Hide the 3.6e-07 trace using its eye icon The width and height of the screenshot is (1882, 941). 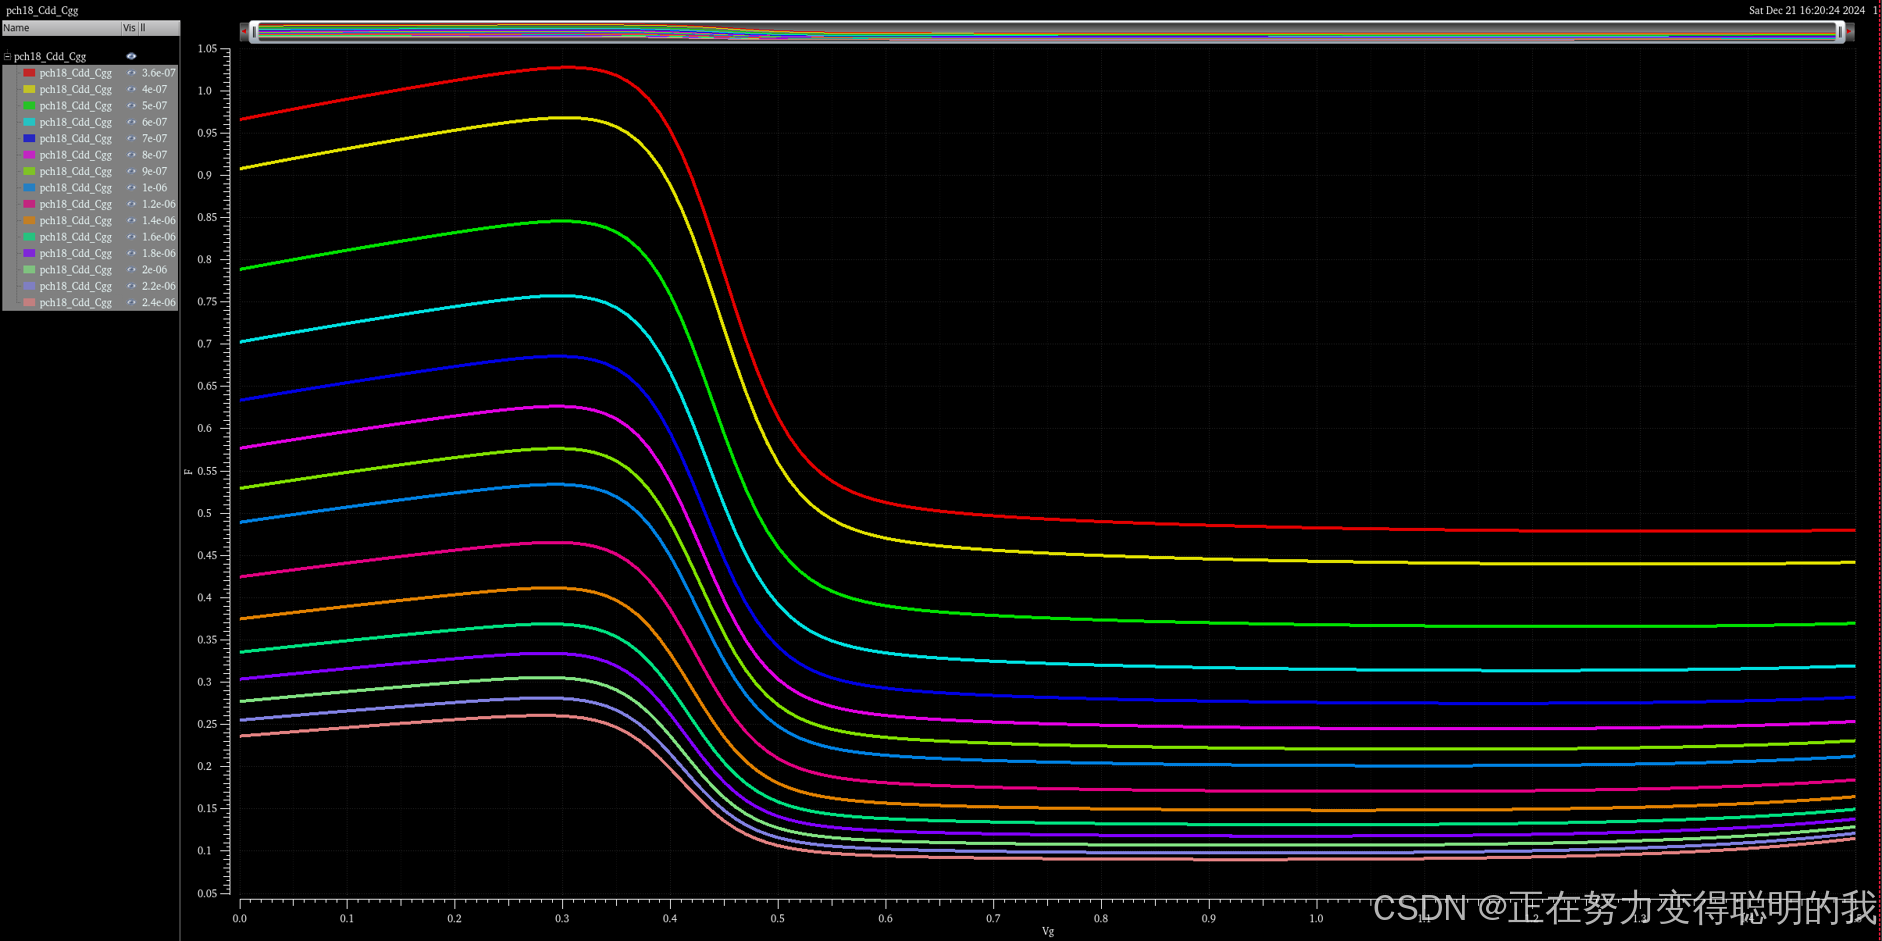click(x=131, y=72)
